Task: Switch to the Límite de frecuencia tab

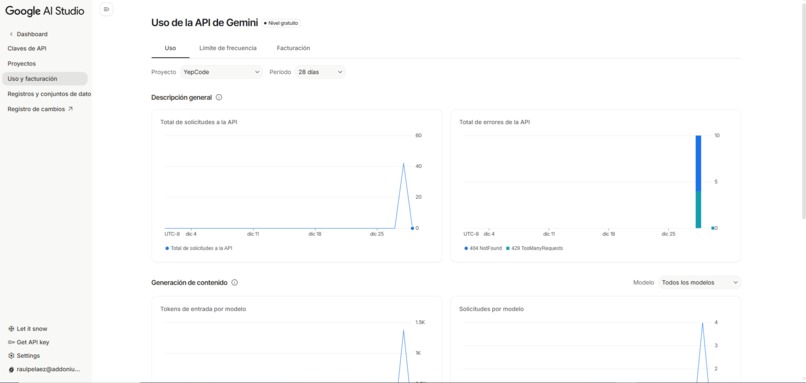Action: click(228, 48)
